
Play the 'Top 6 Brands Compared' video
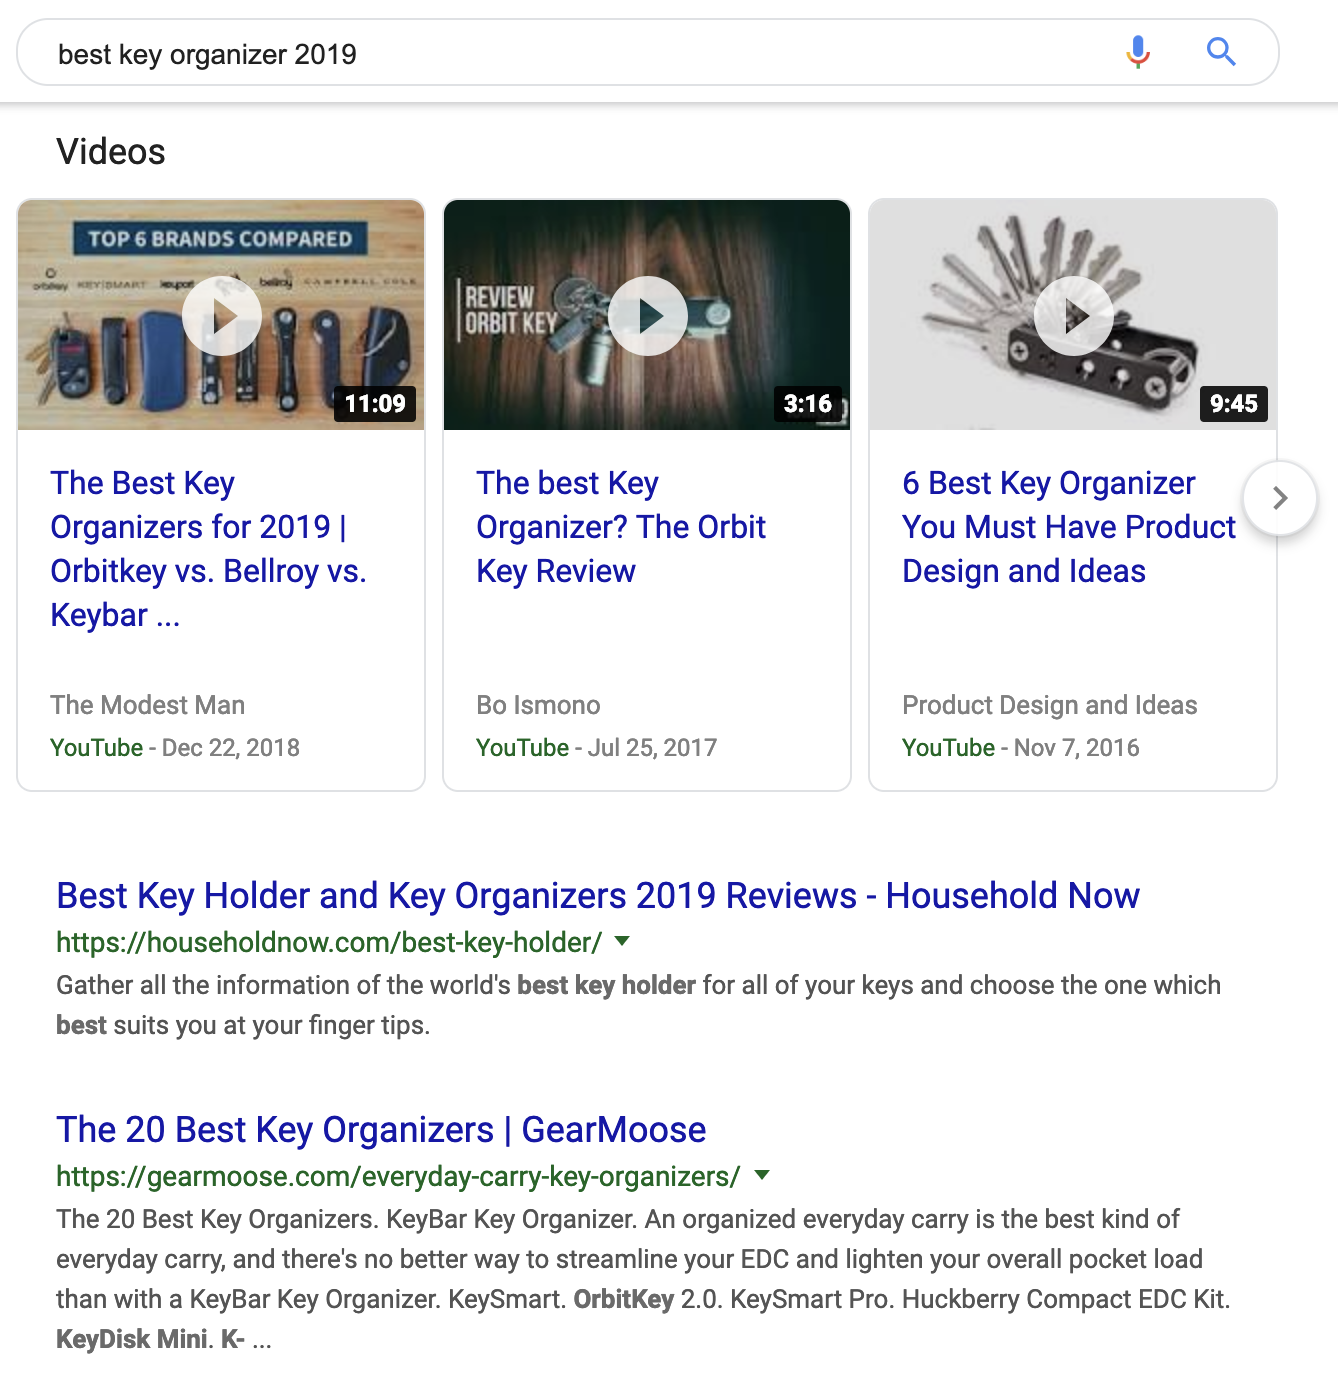pos(222,316)
